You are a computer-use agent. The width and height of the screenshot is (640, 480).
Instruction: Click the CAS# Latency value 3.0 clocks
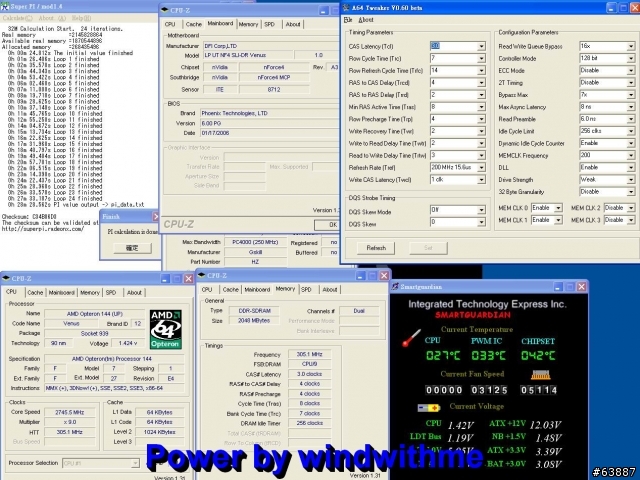[309, 374]
